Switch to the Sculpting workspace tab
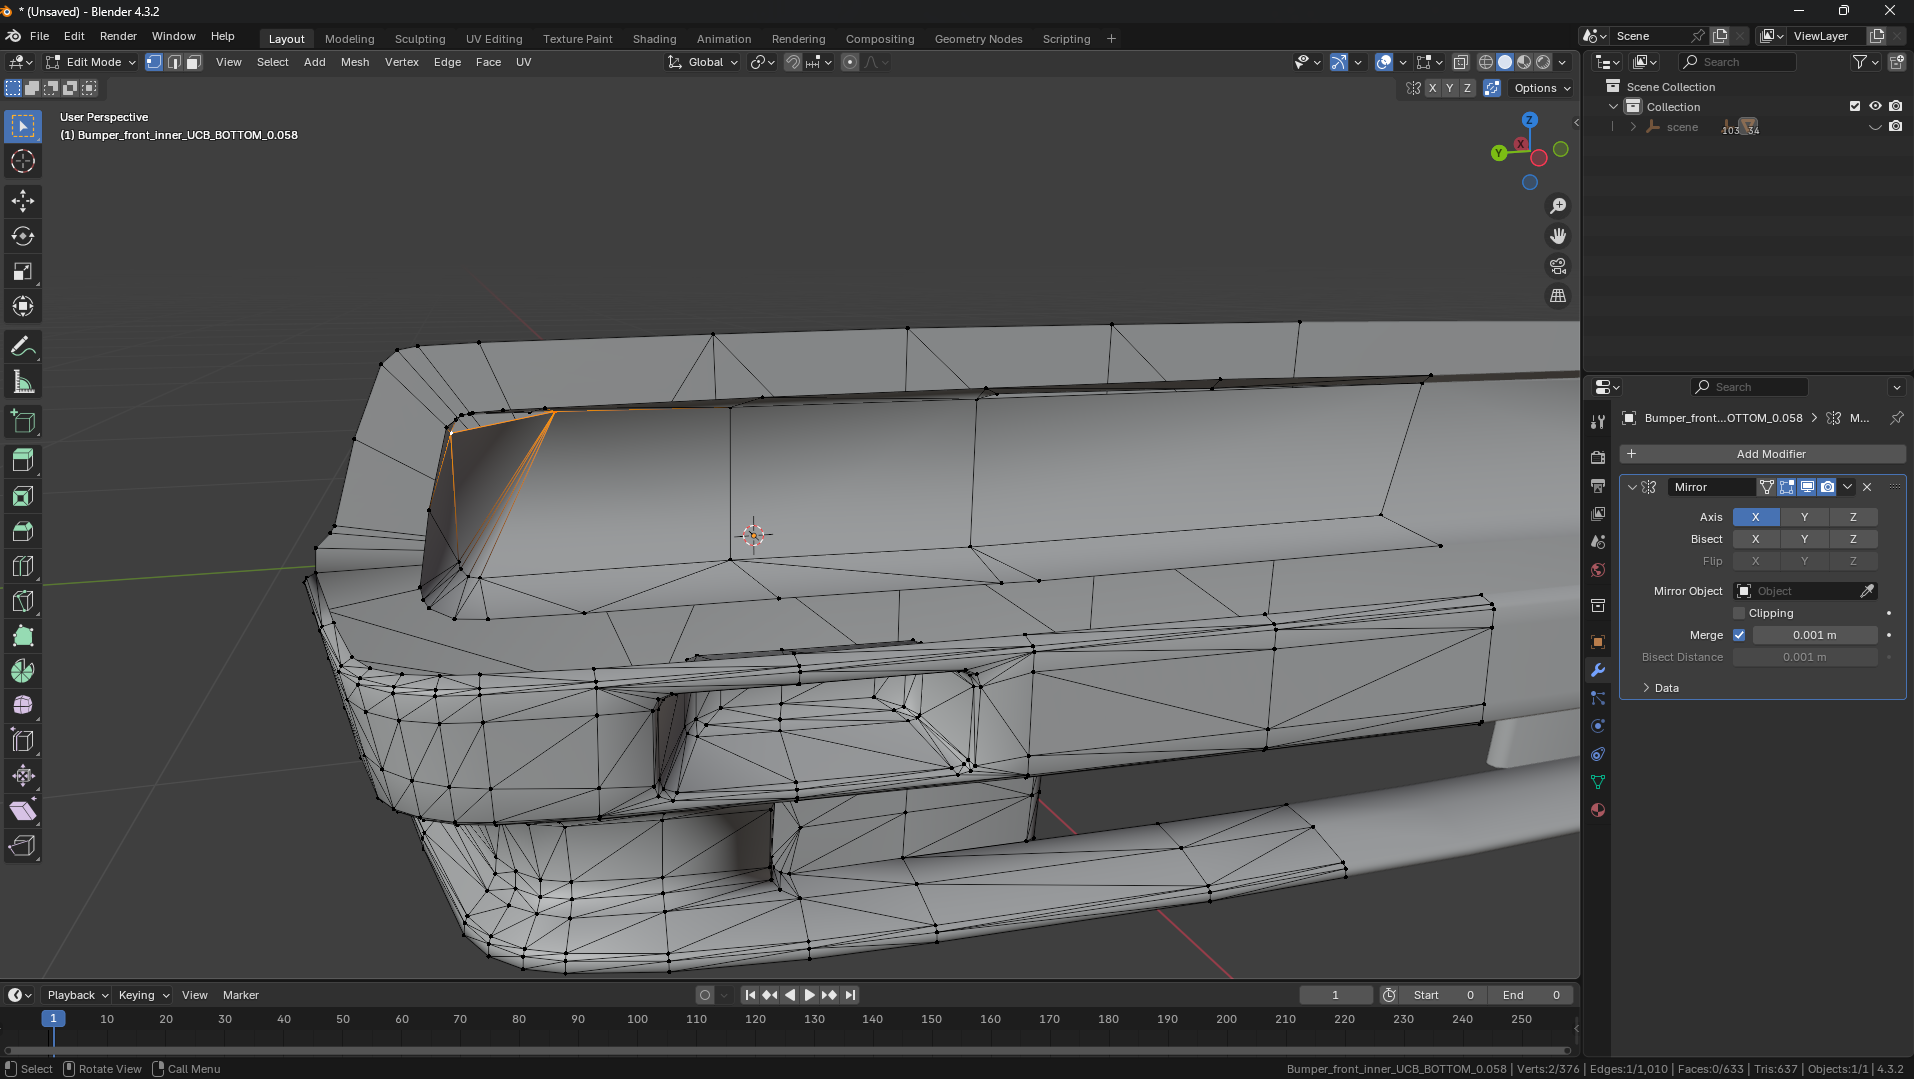This screenshot has height=1079, width=1914. (420, 39)
